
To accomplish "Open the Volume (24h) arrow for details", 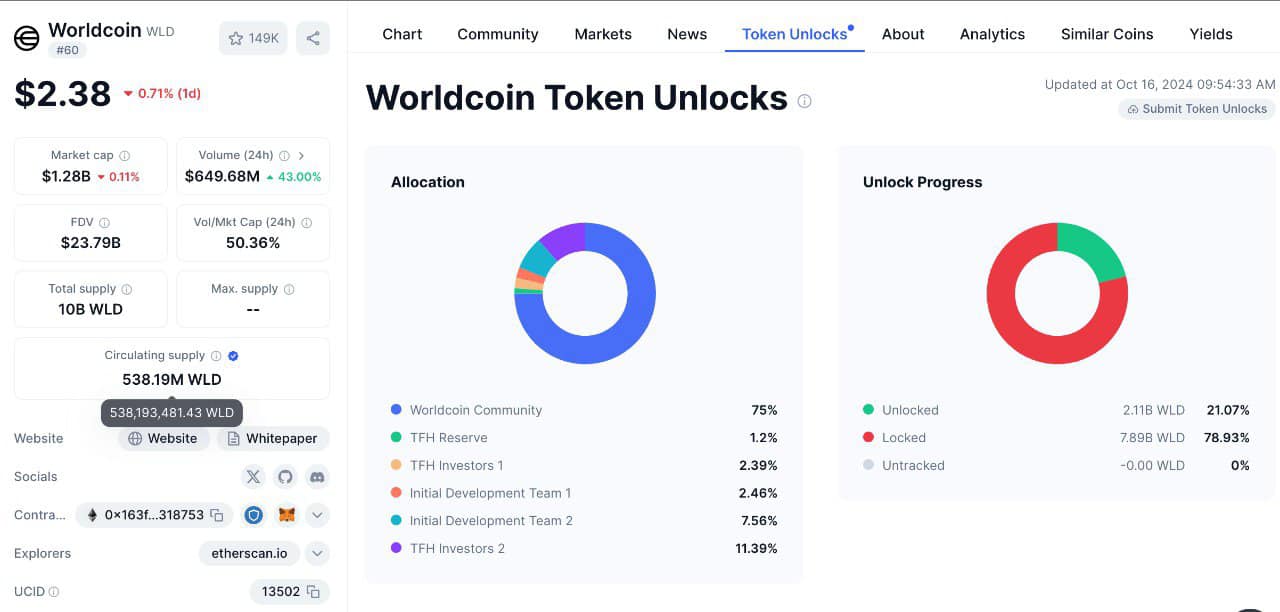I will [303, 155].
